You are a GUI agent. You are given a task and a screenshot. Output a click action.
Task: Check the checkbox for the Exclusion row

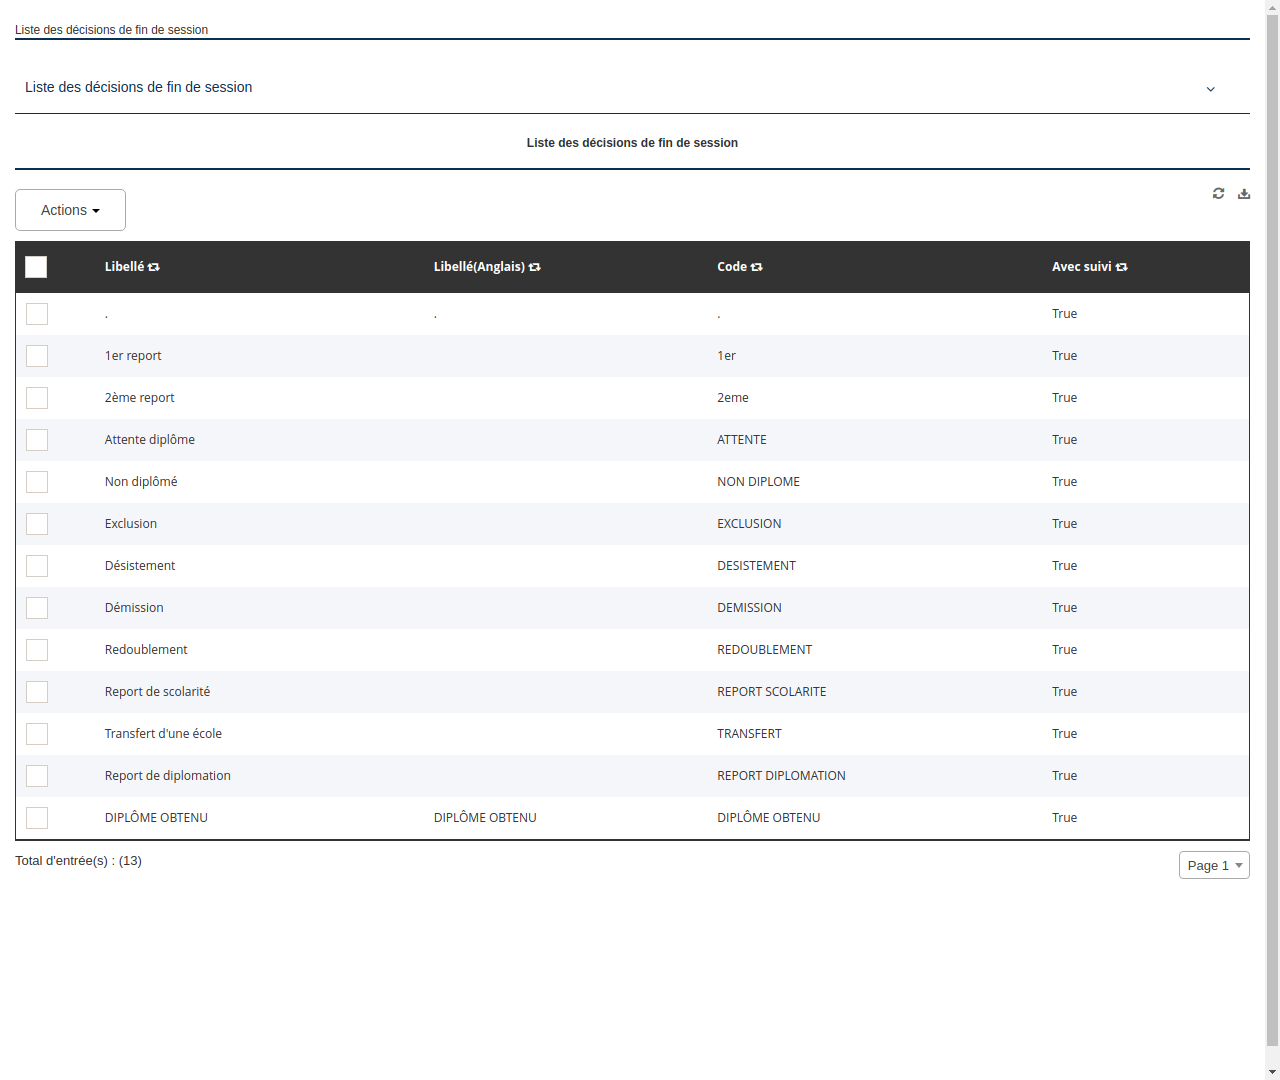click(x=37, y=524)
